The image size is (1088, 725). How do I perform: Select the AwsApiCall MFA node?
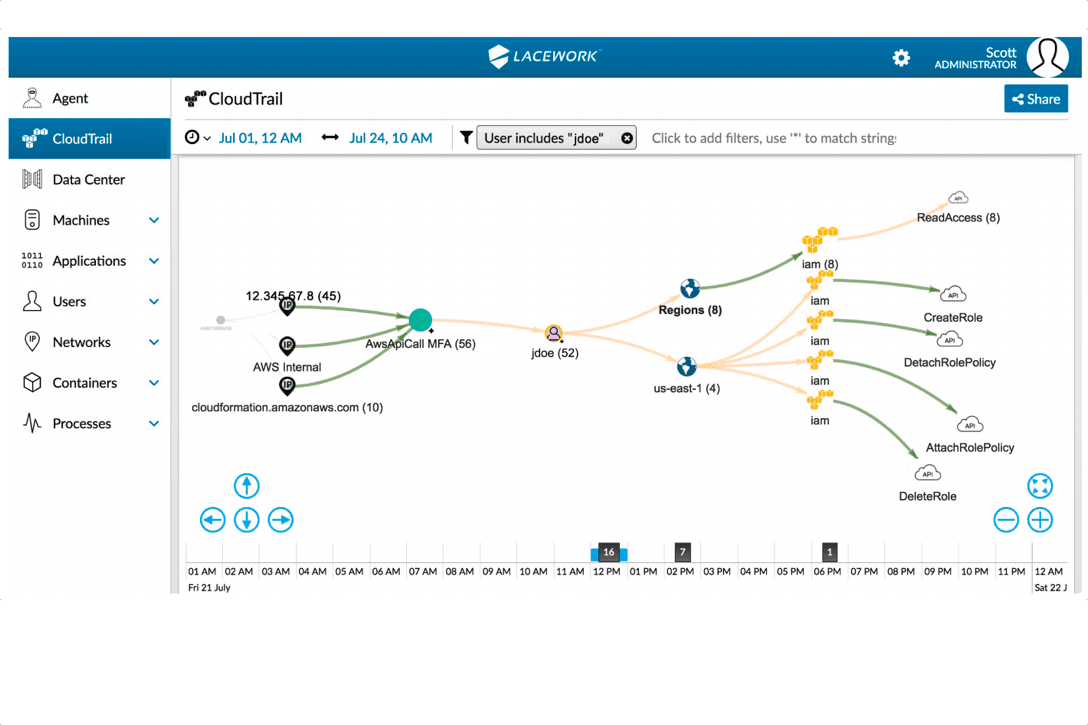[x=420, y=320]
